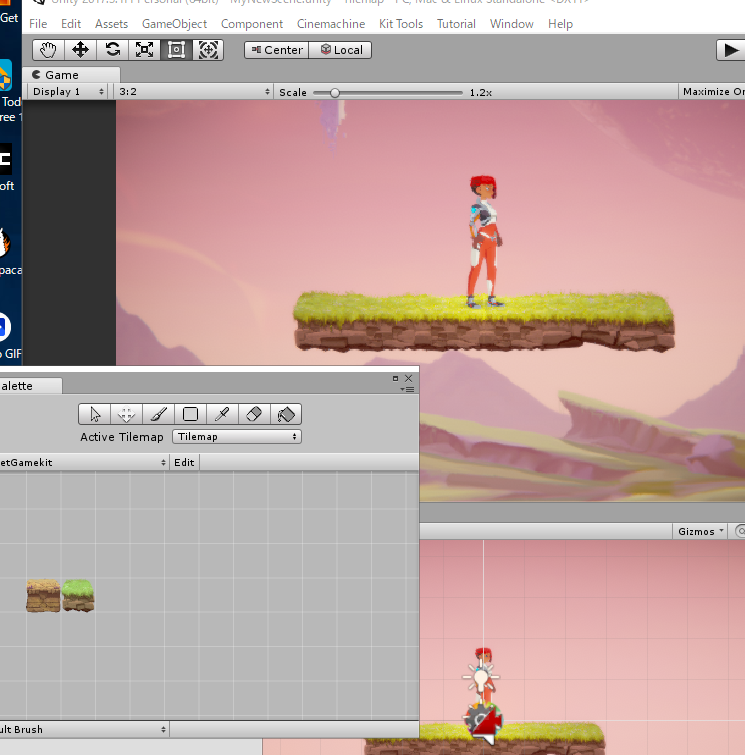This screenshot has height=755, width=745.
Task: Open the palette selection dropdown
Action: point(83,462)
